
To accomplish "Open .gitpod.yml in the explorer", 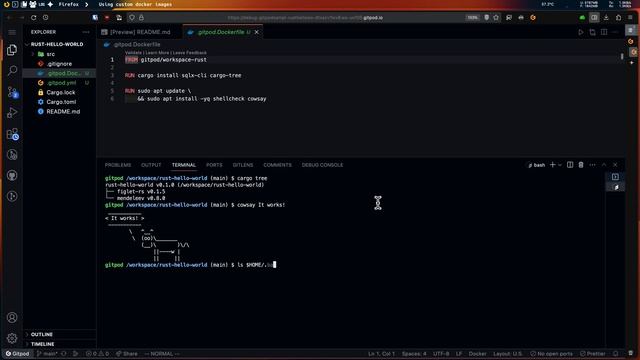I will [x=61, y=83].
